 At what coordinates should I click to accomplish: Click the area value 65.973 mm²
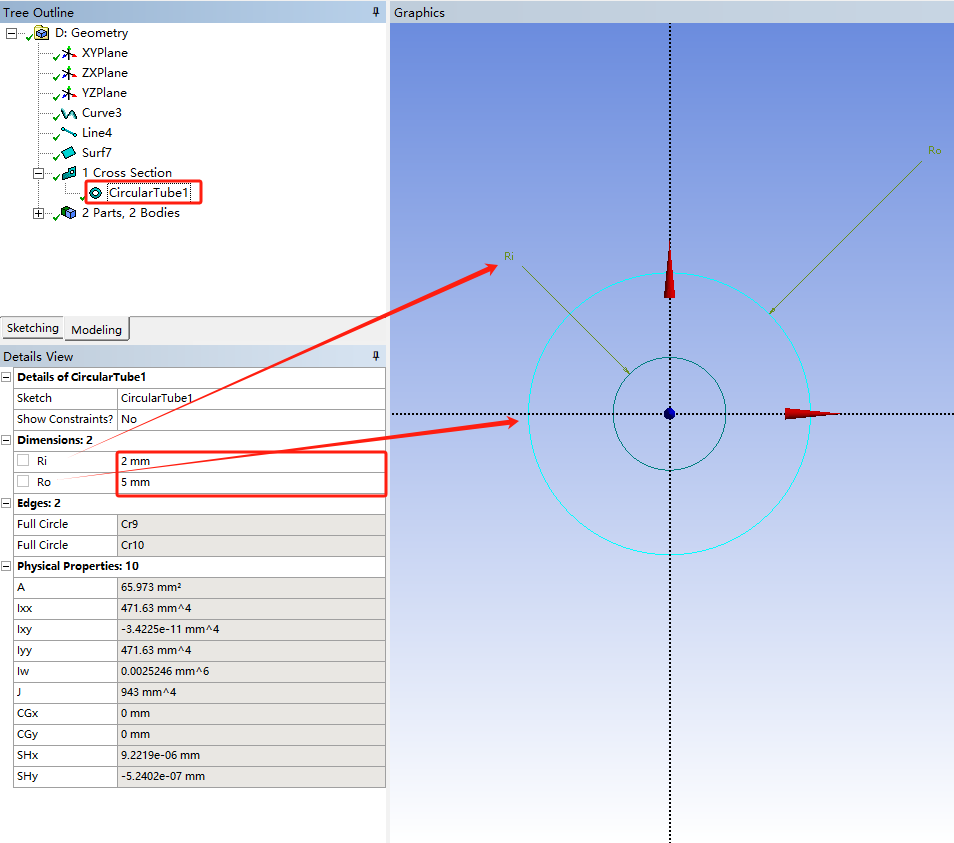pos(251,587)
